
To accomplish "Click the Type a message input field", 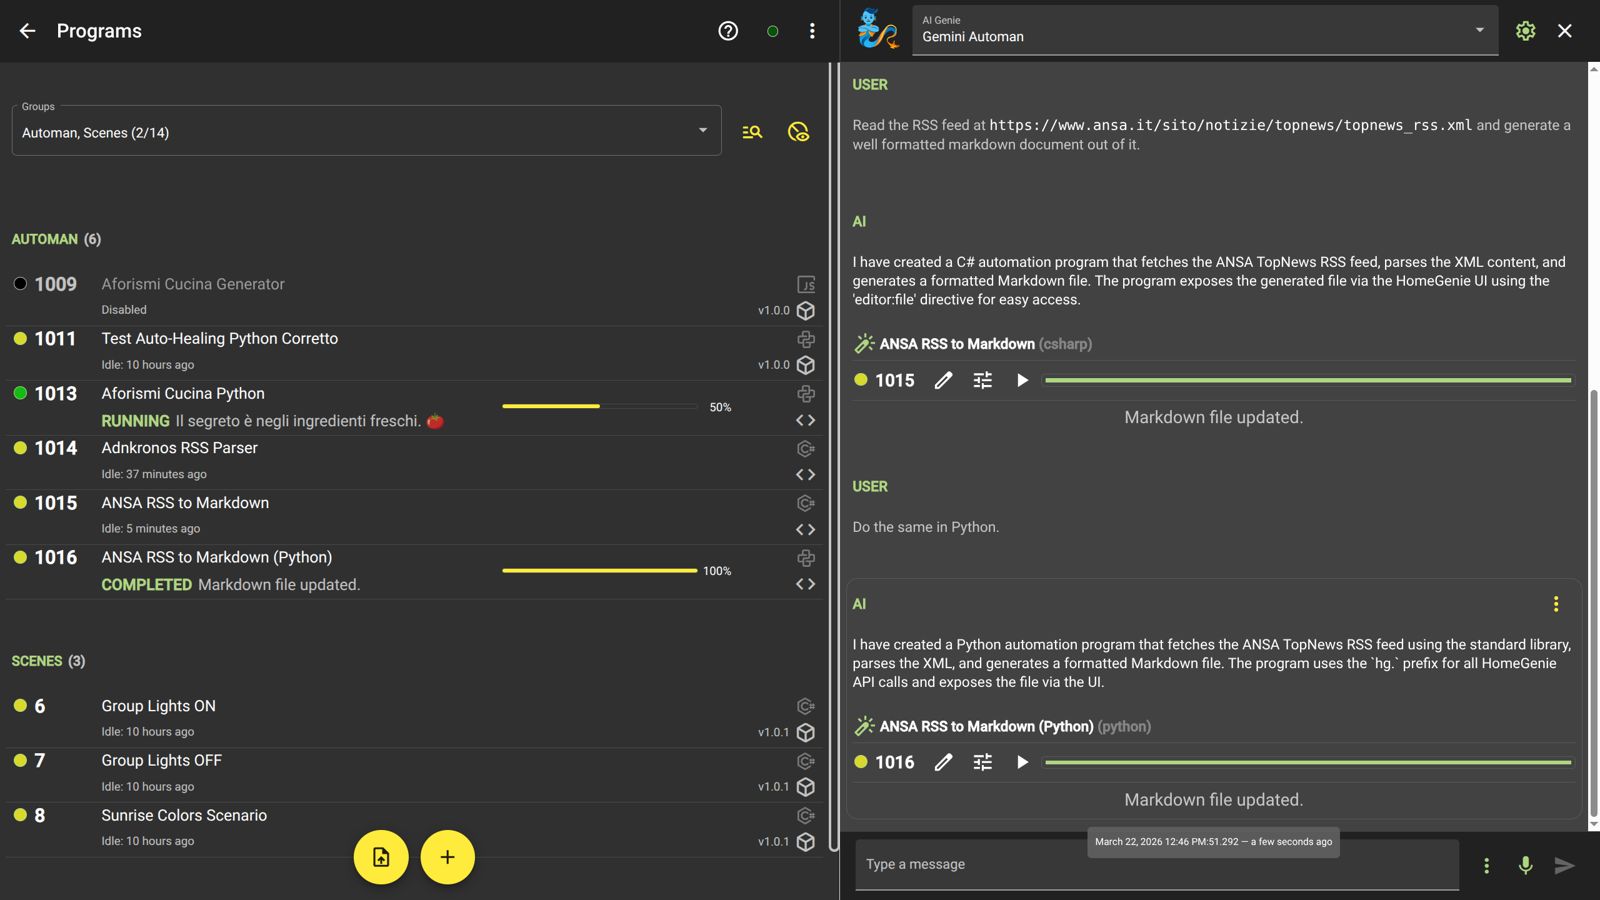I will click(1155, 864).
